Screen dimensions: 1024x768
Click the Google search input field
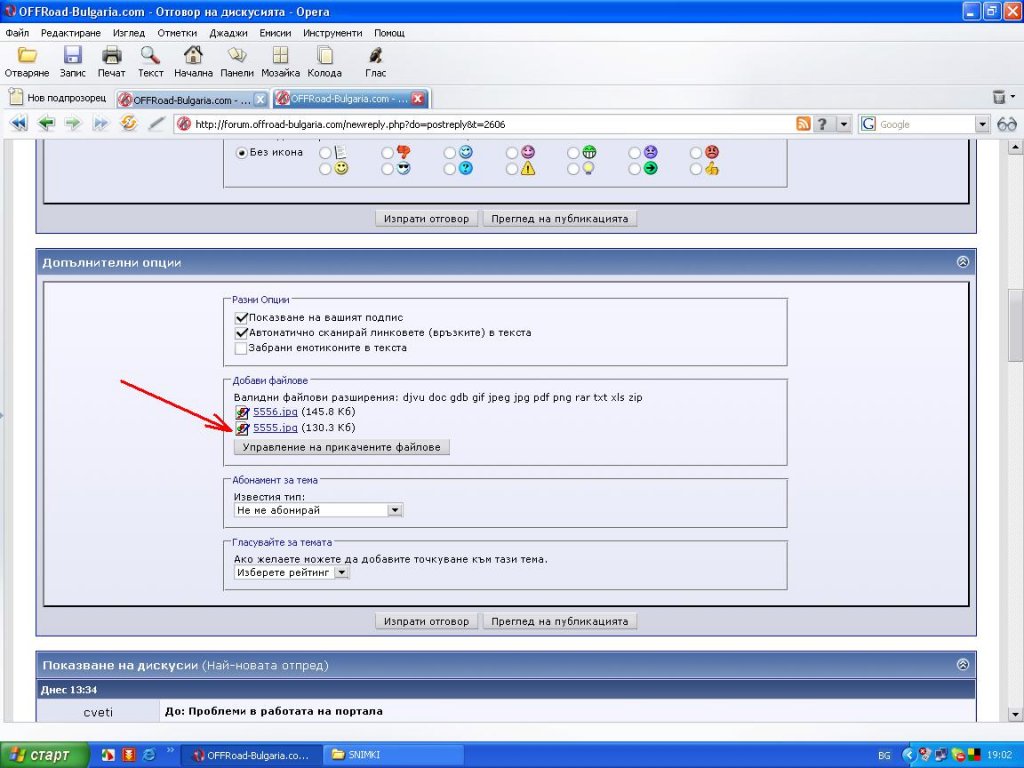tap(925, 124)
